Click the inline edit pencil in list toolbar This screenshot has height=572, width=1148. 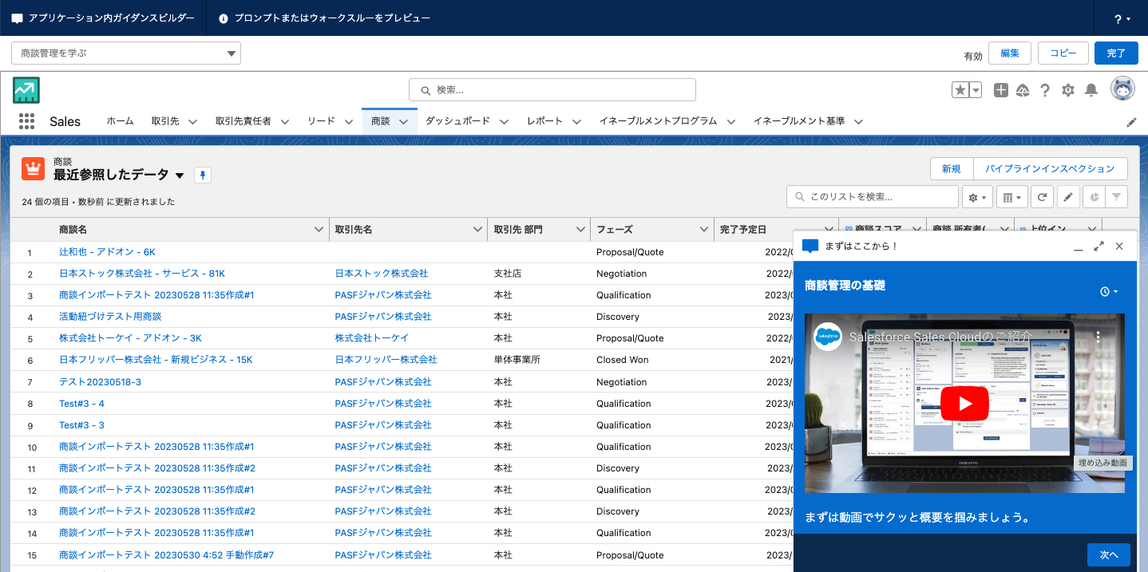[x=1068, y=197]
